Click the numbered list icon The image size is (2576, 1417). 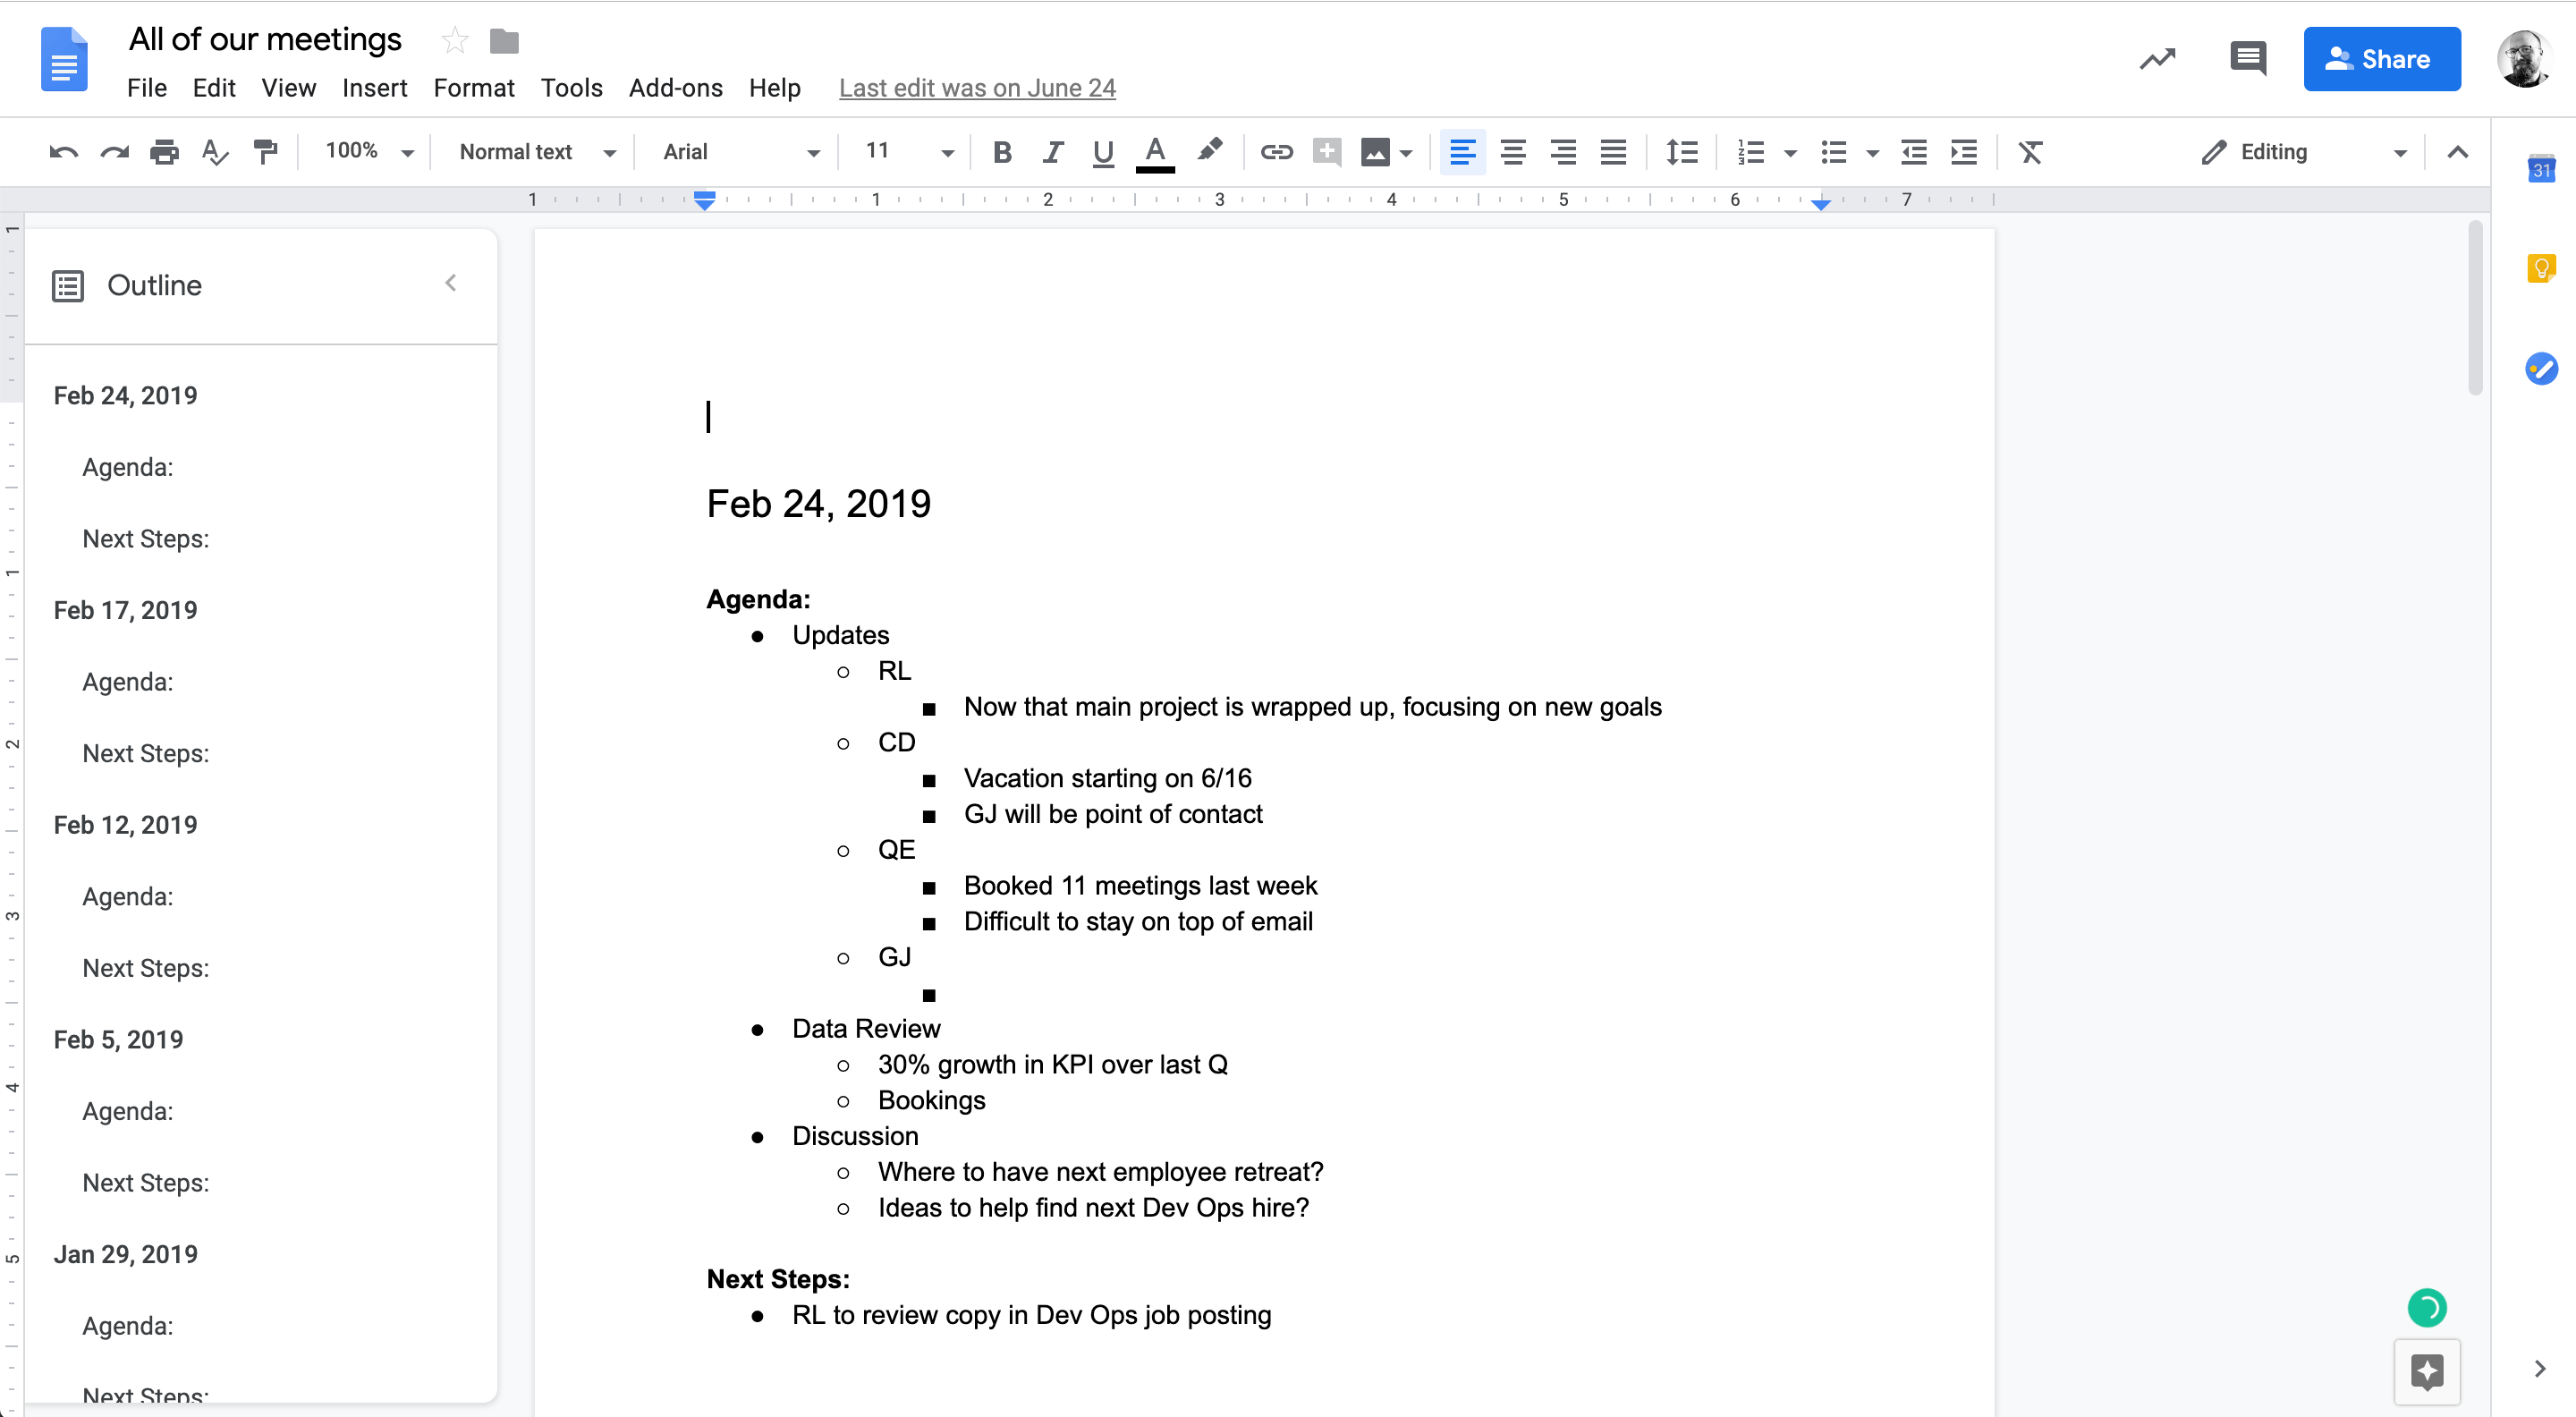click(x=1751, y=152)
